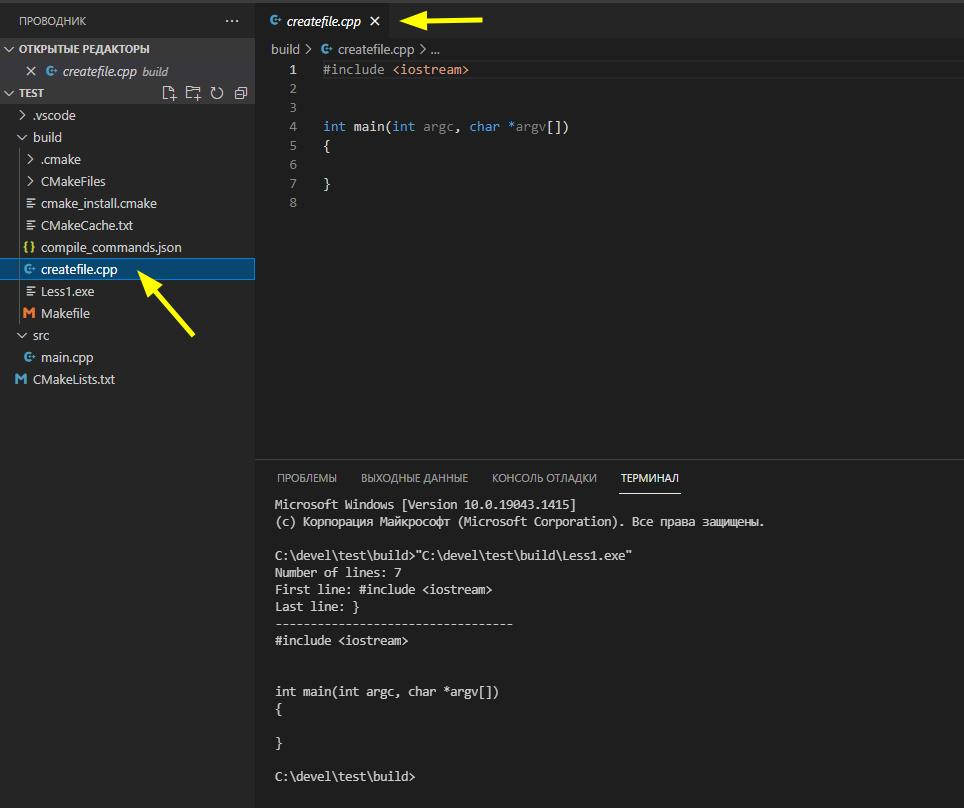The height and width of the screenshot is (808, 964).
Task: Expand the CMakeFiles folder
Action: coord(72,181)
